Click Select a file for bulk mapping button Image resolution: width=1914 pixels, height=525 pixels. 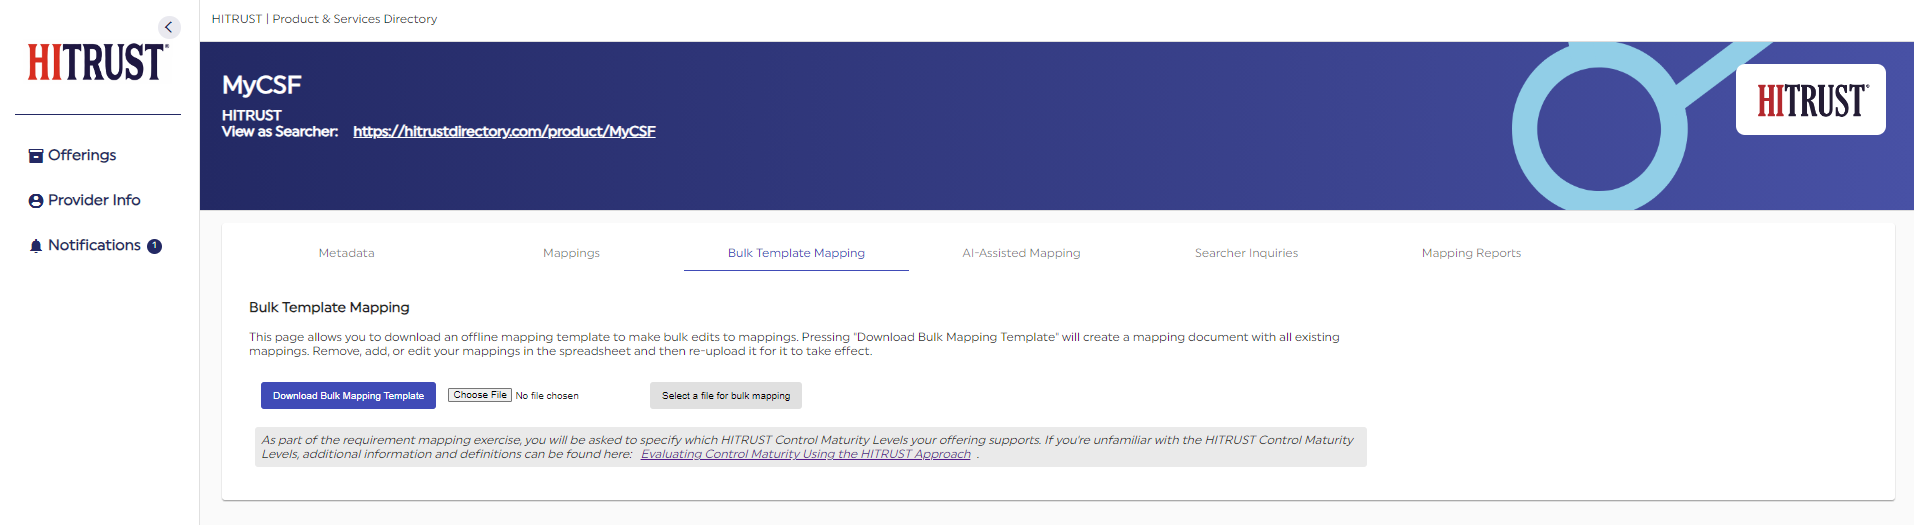pos(726,396)
